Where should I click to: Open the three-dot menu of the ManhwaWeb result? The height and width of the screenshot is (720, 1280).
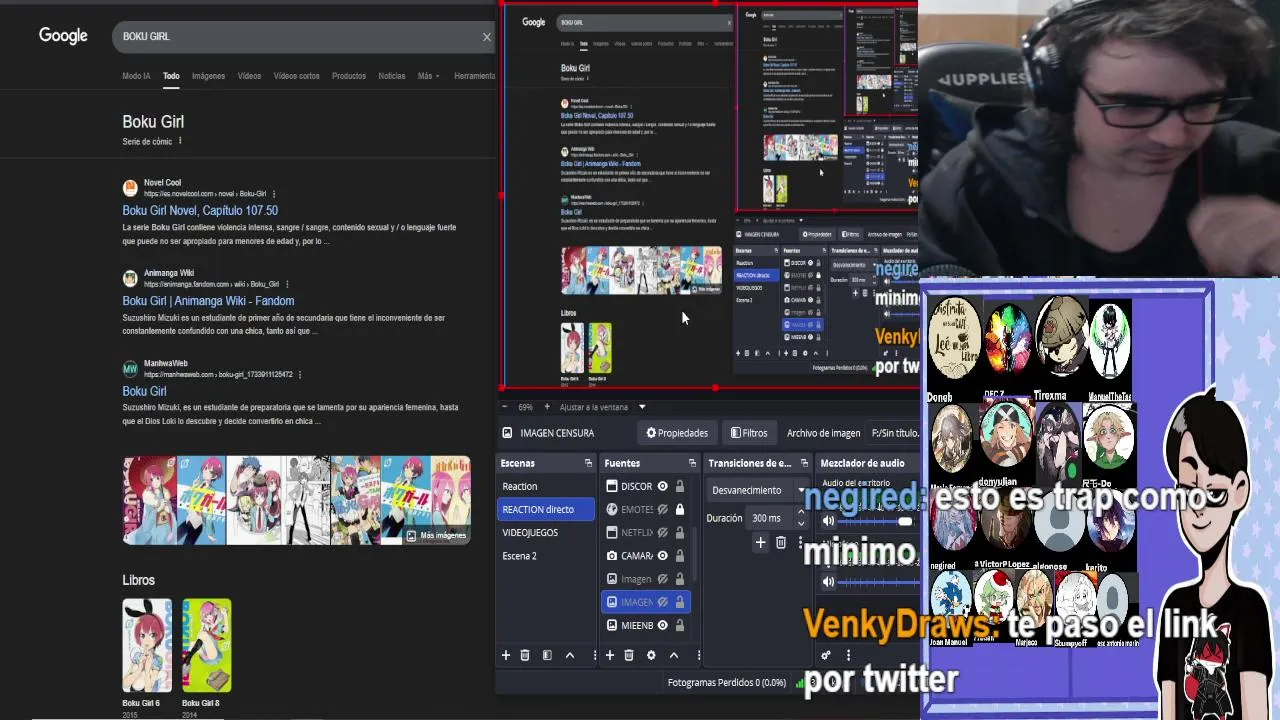300,375
